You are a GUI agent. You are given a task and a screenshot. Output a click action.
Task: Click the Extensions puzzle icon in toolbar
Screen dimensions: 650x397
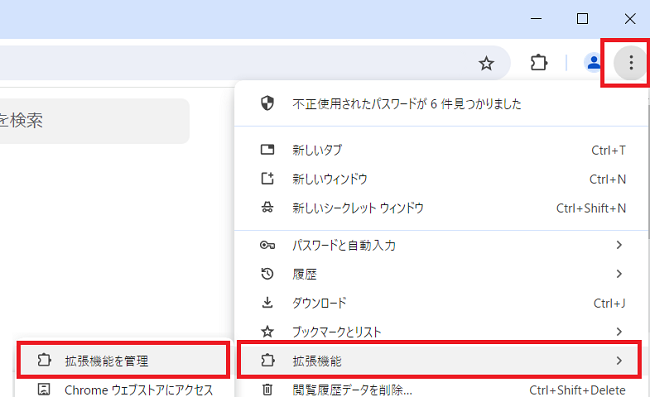point(538,63)
